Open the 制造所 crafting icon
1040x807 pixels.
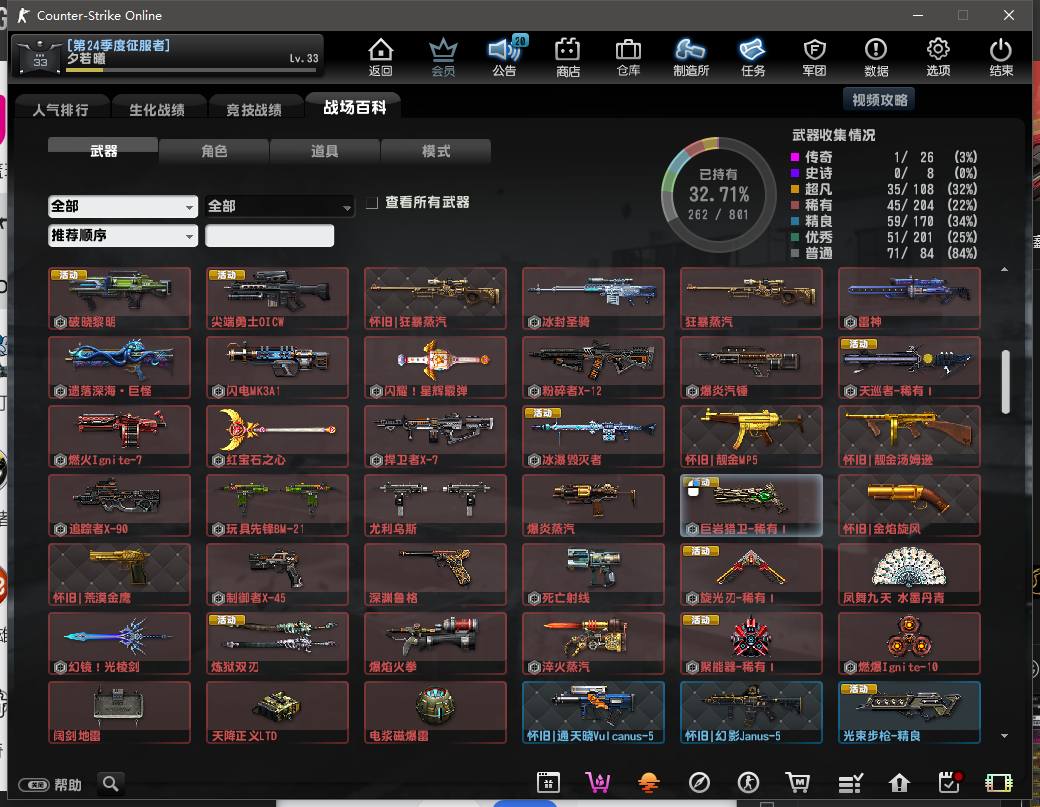point(690,56)
